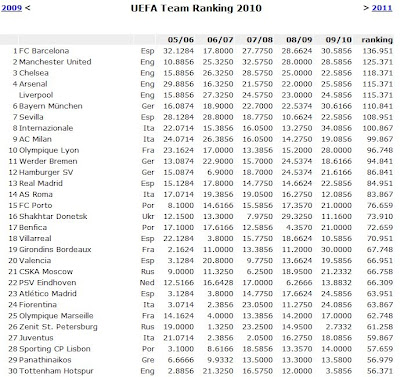Click Barcelona's ranking total 136.951
This screenshot has height=377, width=400.
[378, 51]
